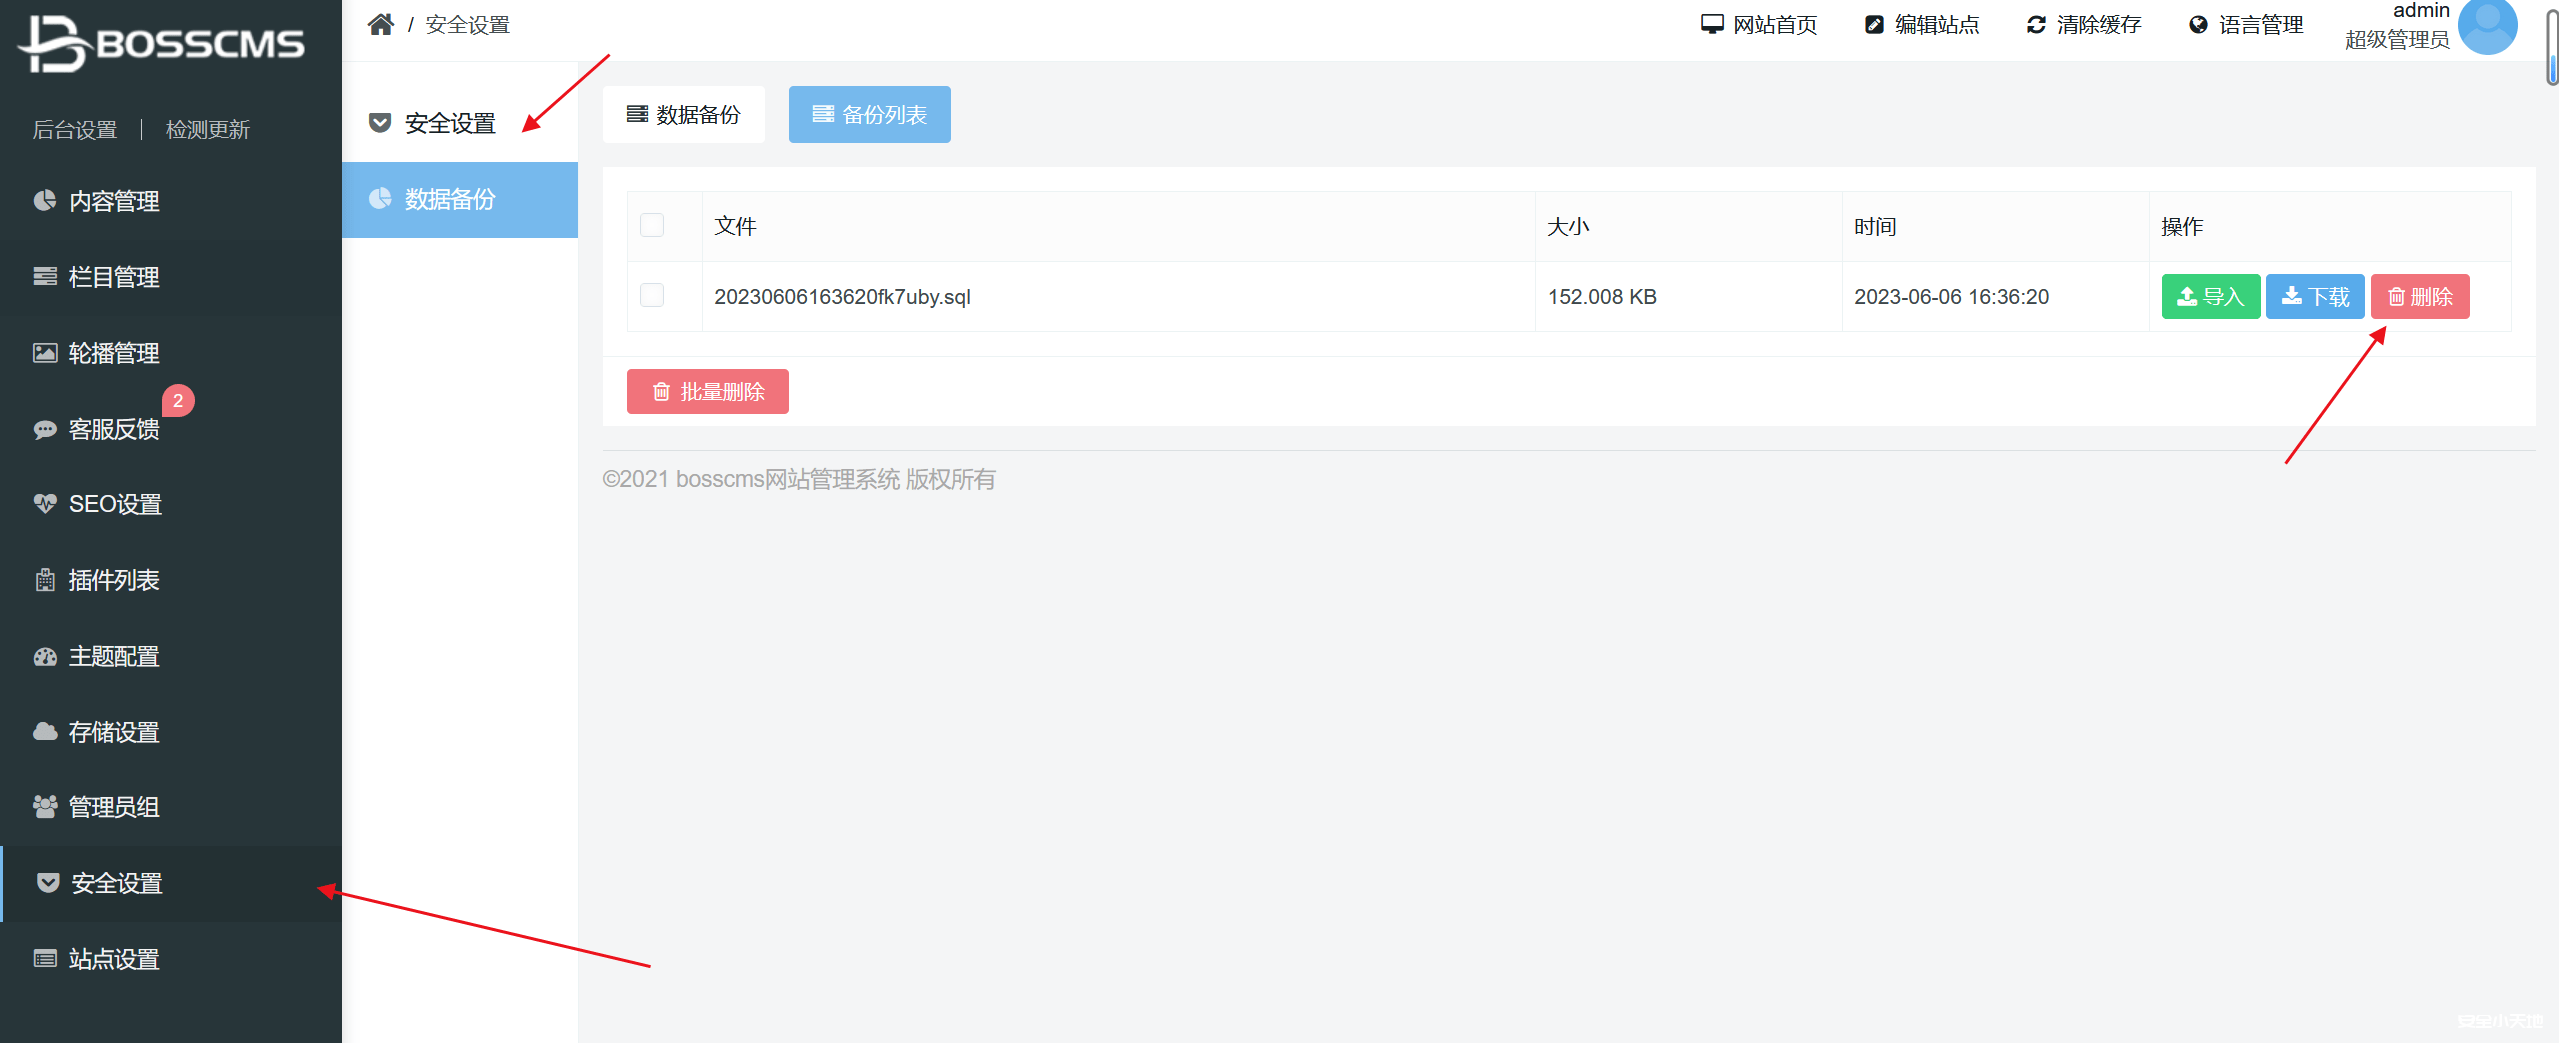
Task: Open 内容管理 in the sidebar
Action: [x=171, y=201]
